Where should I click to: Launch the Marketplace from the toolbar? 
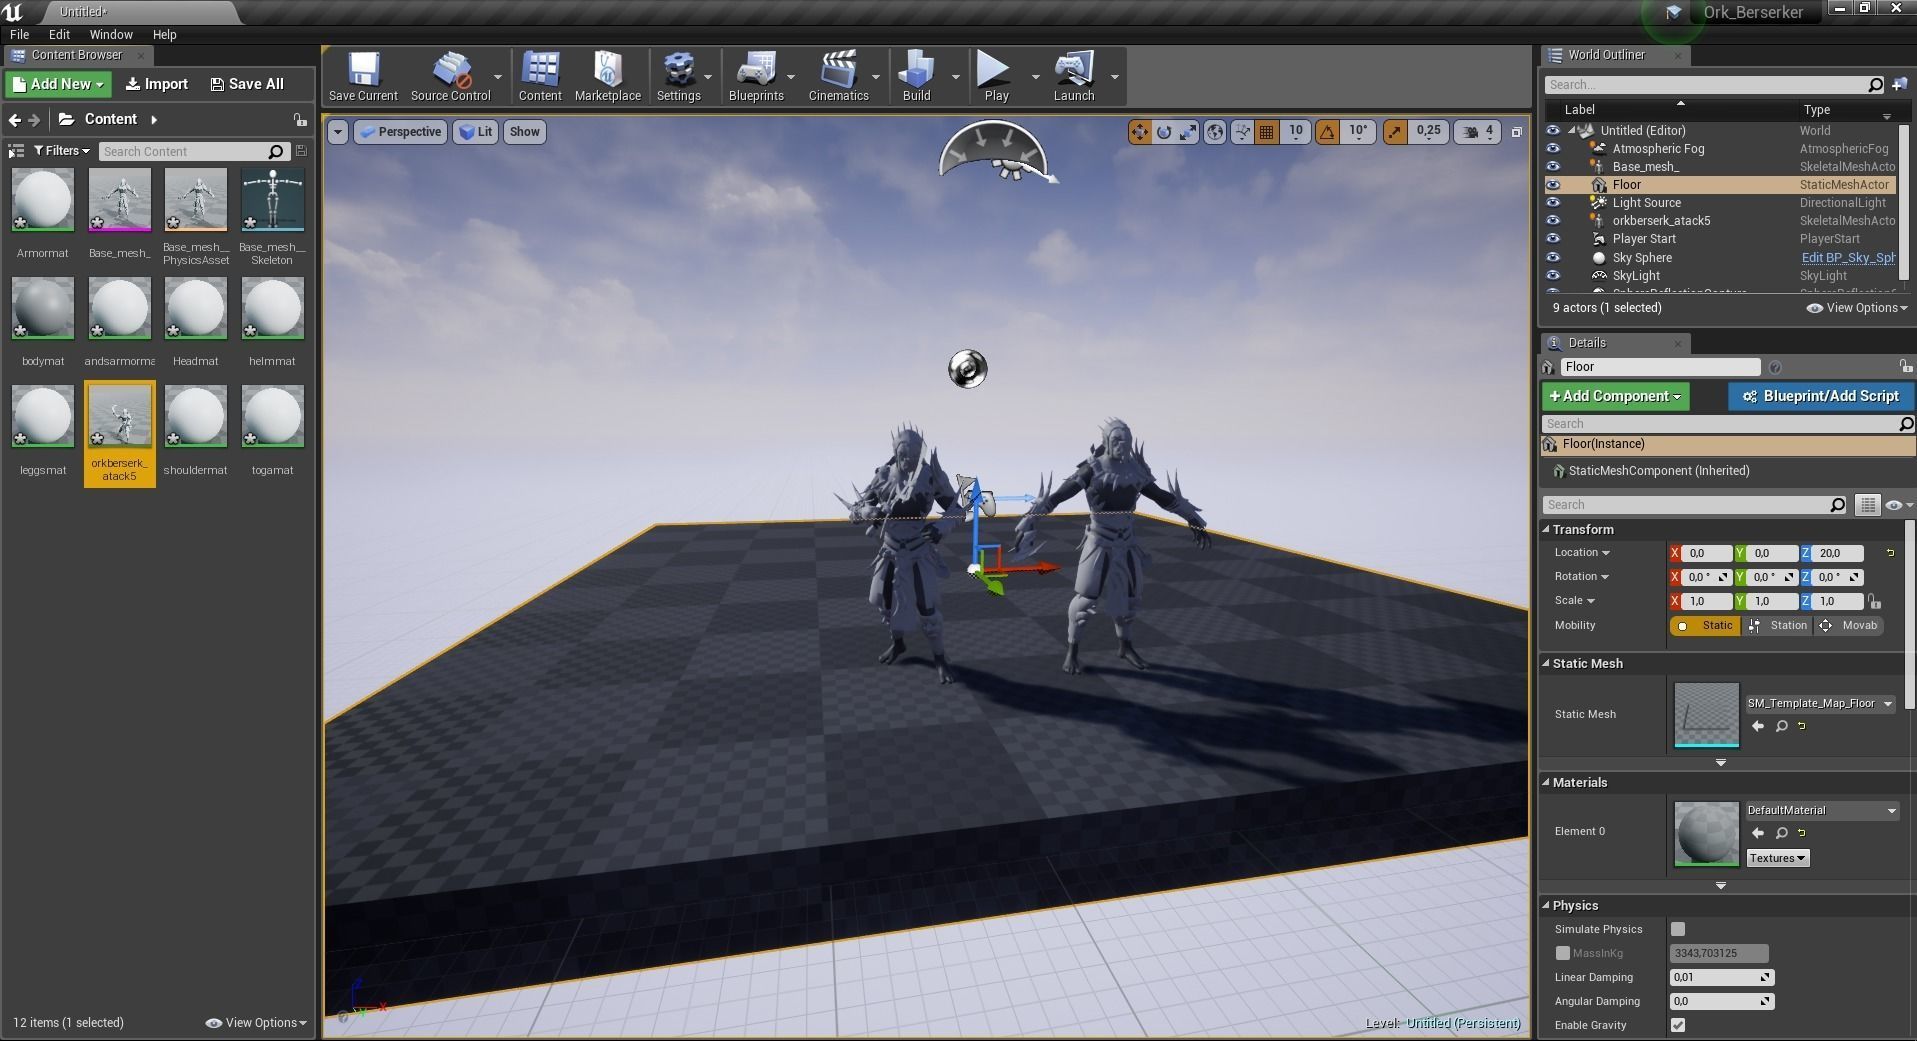coord(608,76)
